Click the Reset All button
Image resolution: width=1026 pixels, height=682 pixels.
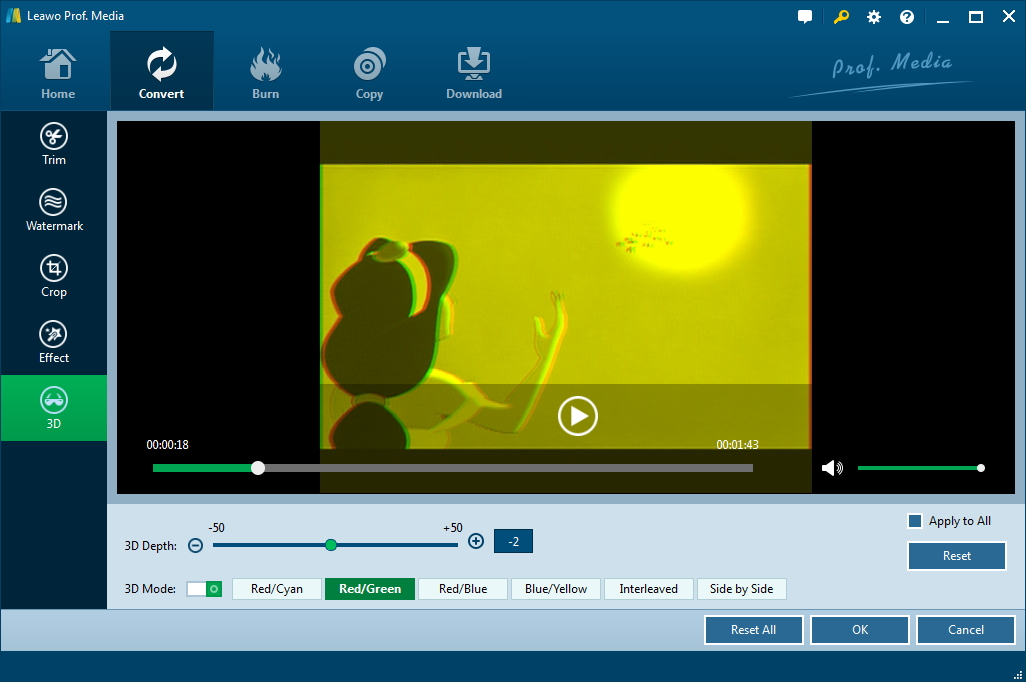753,630
